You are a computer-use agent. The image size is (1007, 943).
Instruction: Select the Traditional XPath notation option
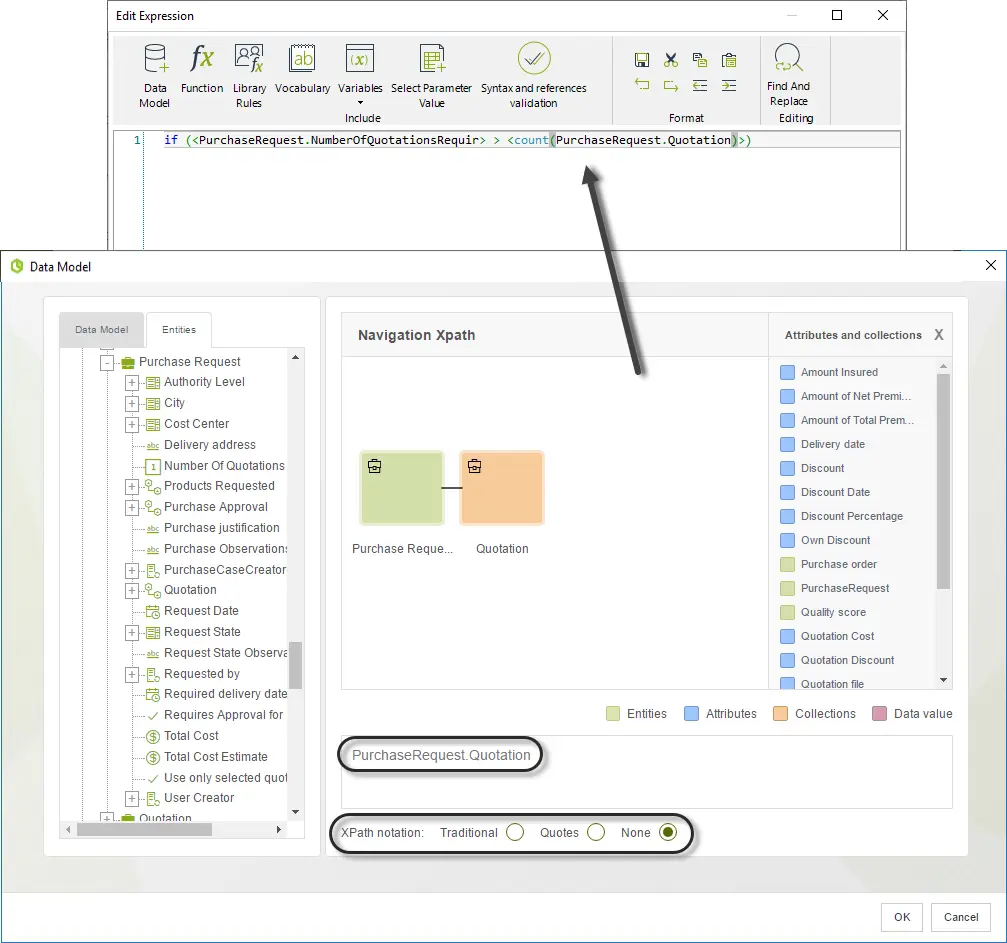tap(514, 833)
